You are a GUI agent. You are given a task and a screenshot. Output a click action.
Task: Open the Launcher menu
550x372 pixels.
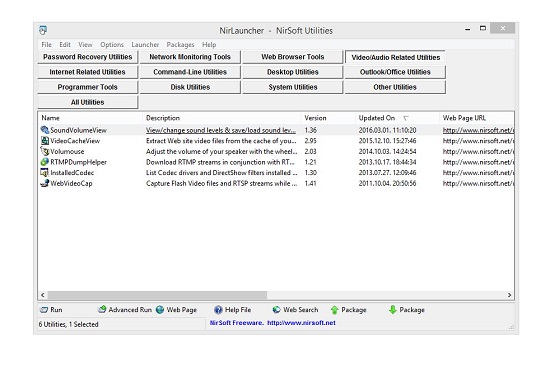click(145, 45)
